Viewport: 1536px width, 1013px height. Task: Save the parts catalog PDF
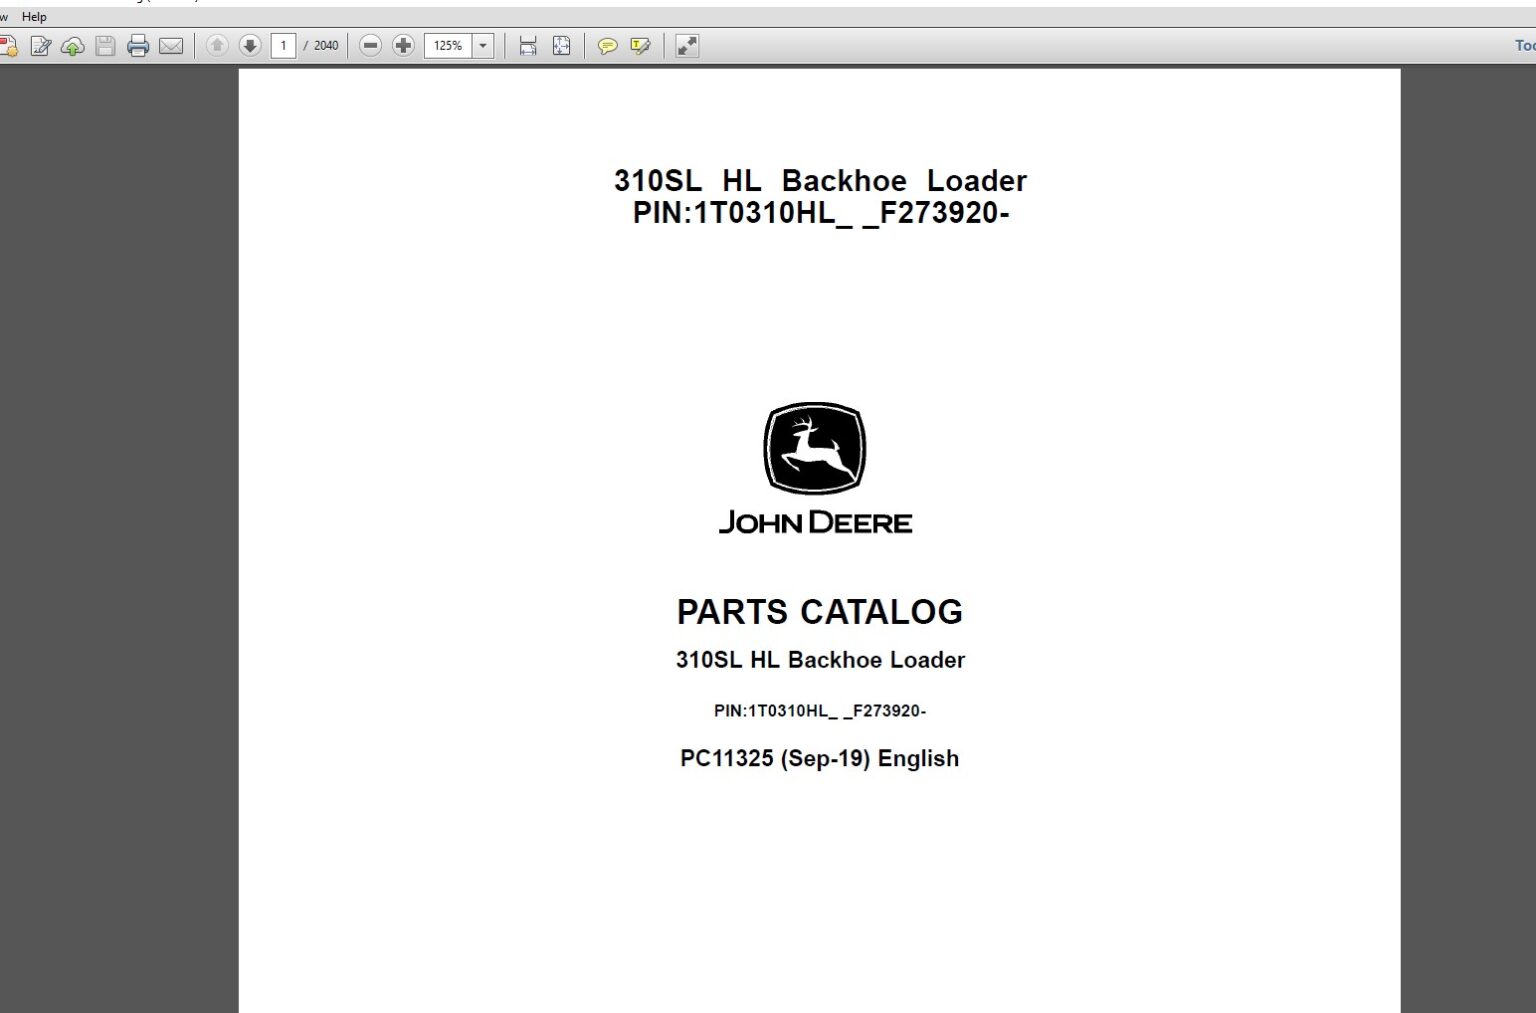coord(104,45)
